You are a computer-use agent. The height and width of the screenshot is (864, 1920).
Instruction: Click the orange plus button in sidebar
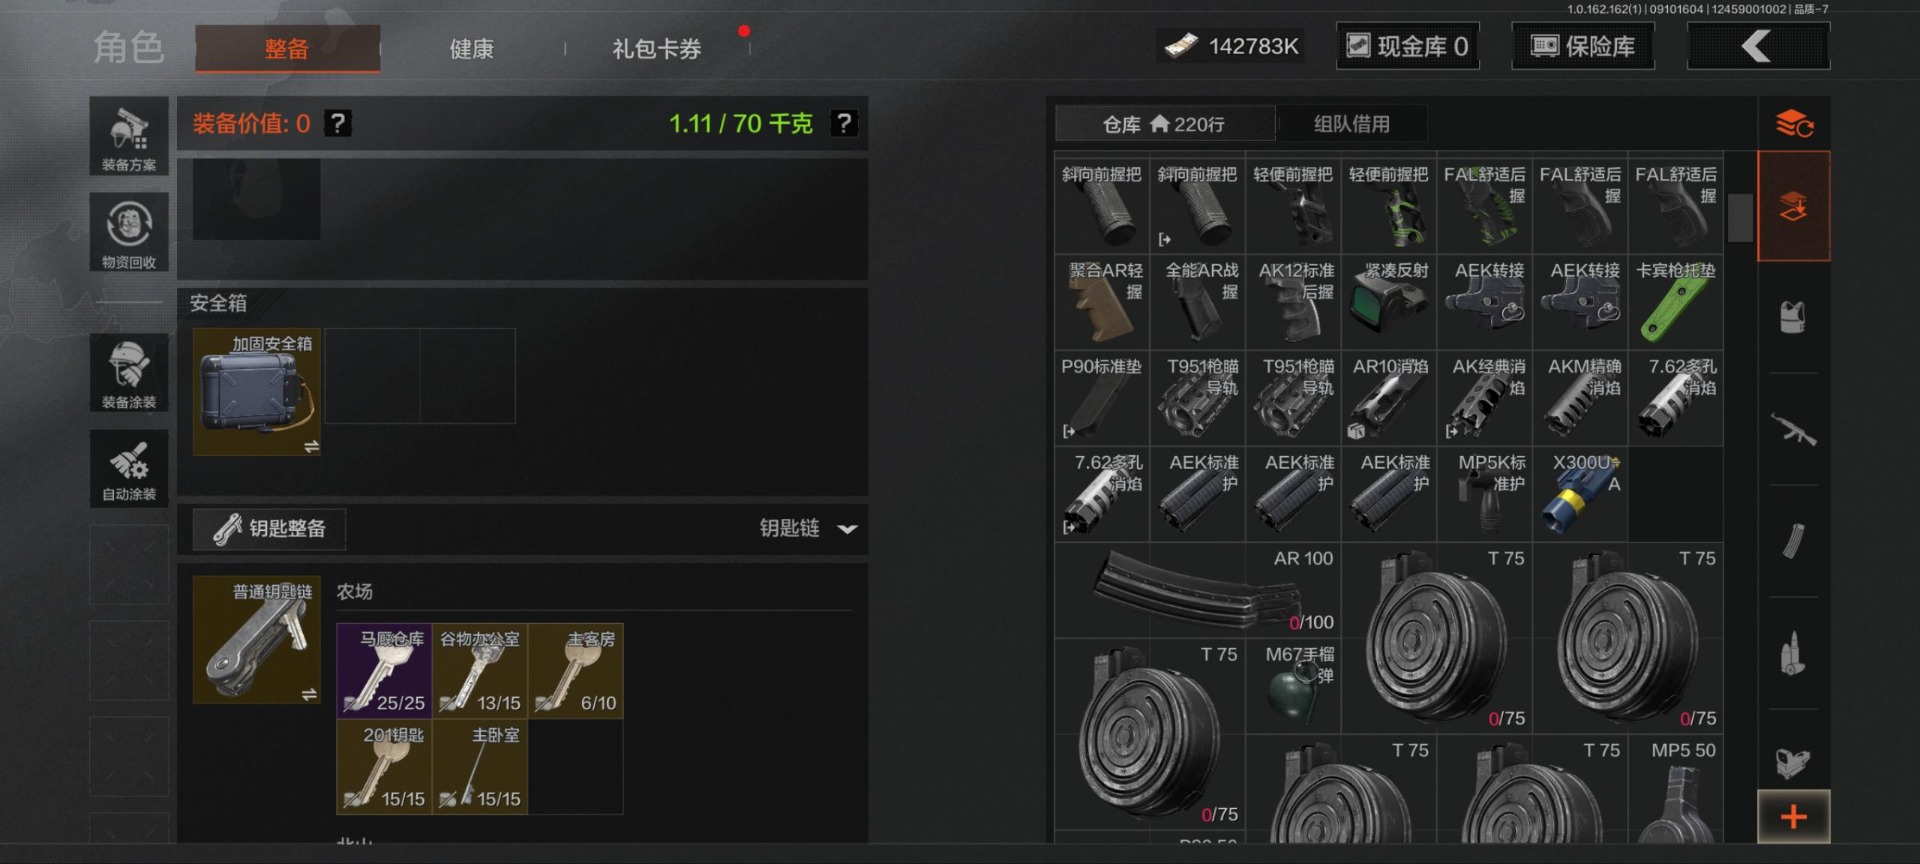pos(1794,817)
